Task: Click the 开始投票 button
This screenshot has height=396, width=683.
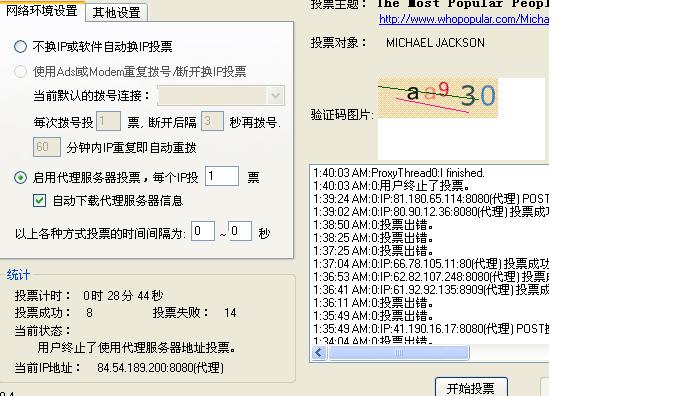Action: [x=471, y=387]
